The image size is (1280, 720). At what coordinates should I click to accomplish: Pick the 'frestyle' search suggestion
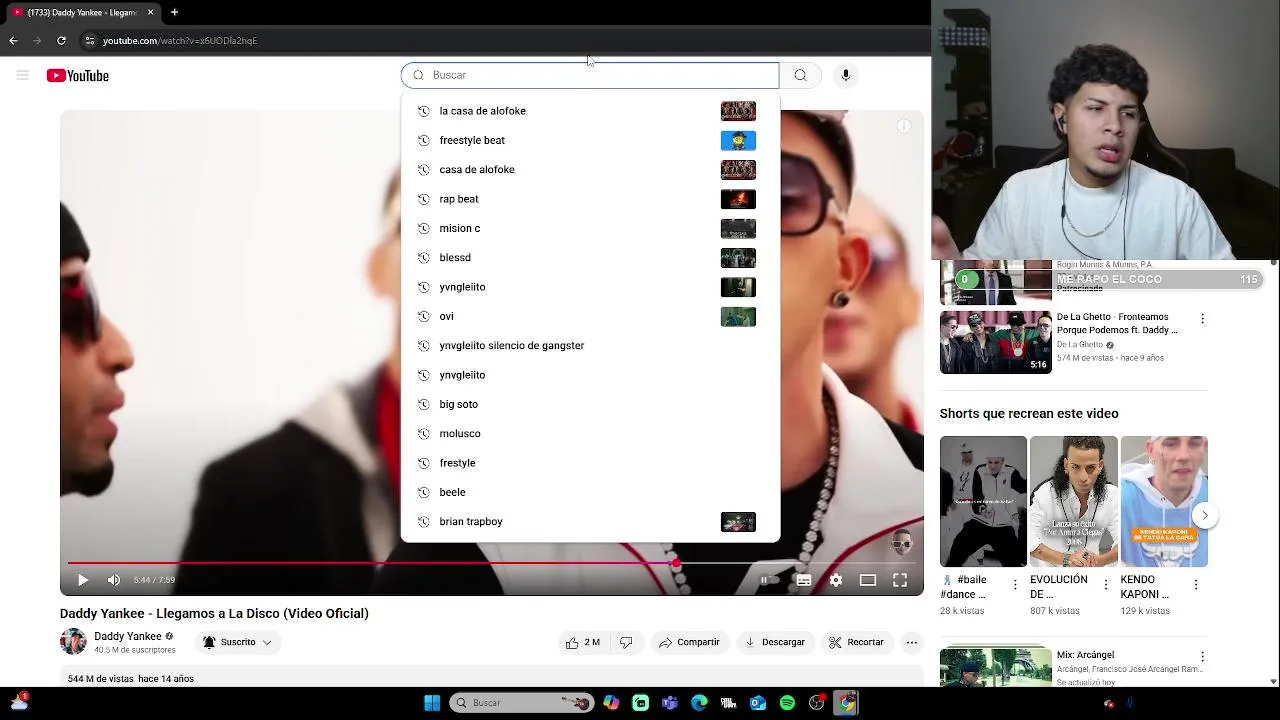tap(590, 463)
